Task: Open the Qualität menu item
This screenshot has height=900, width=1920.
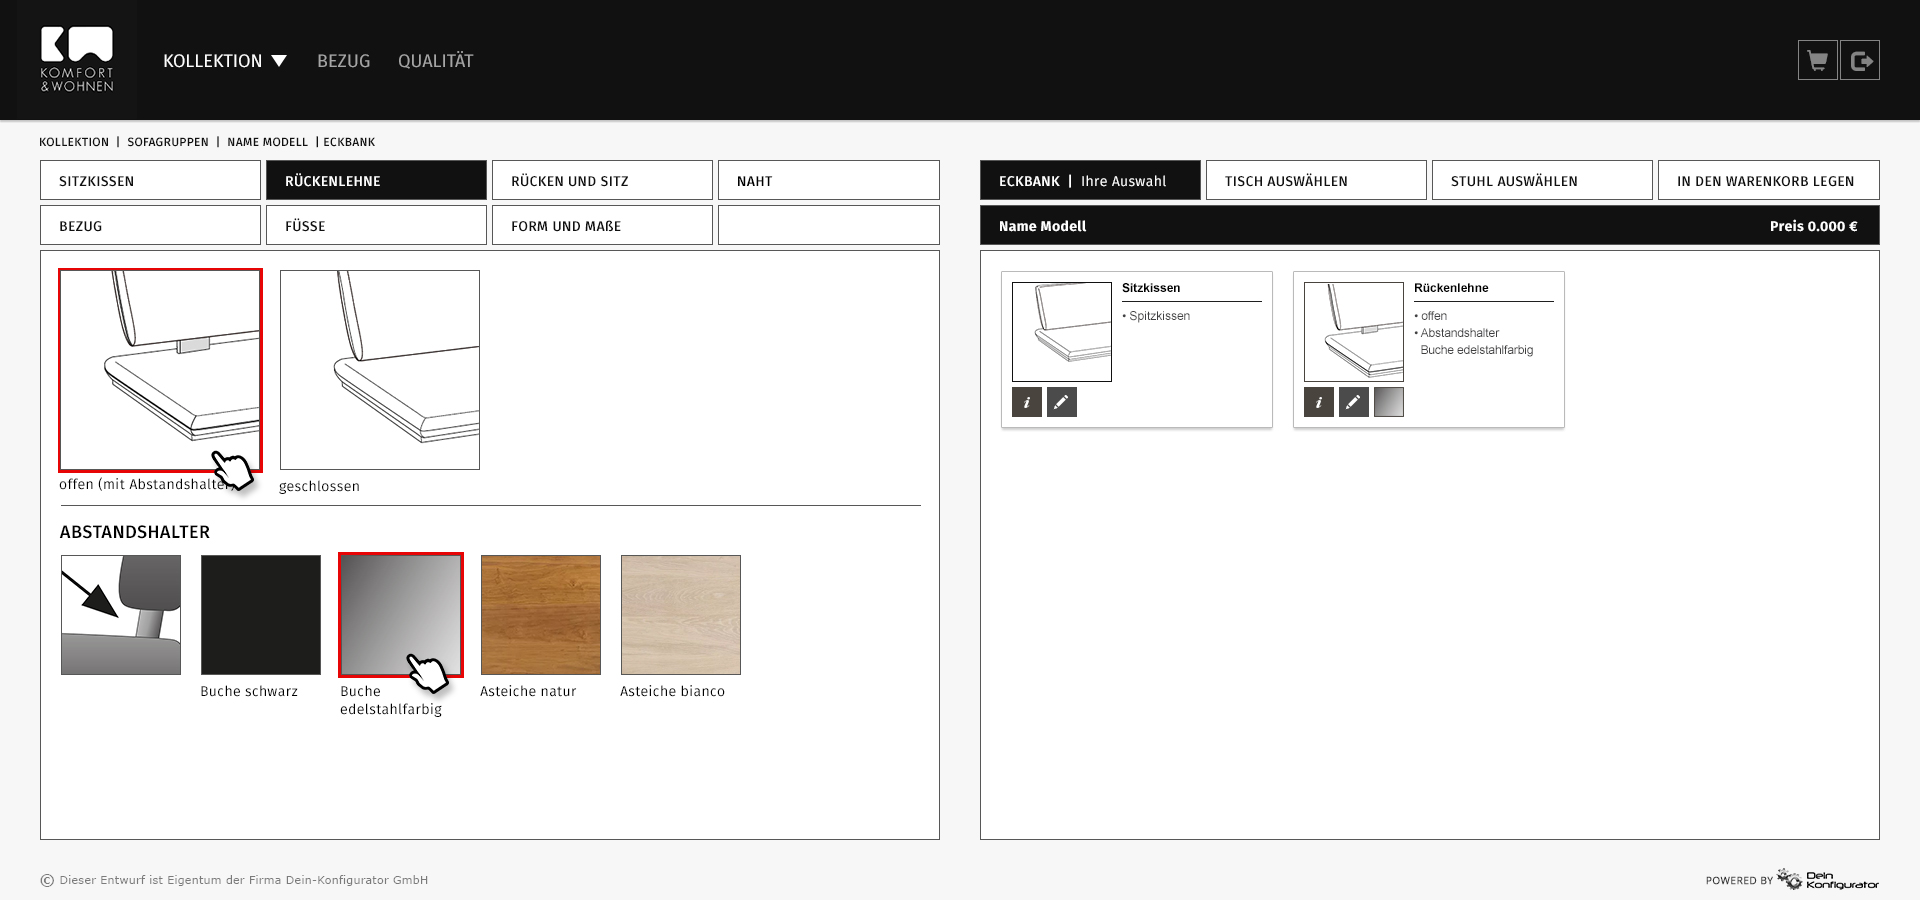Action: pos(435,61)
